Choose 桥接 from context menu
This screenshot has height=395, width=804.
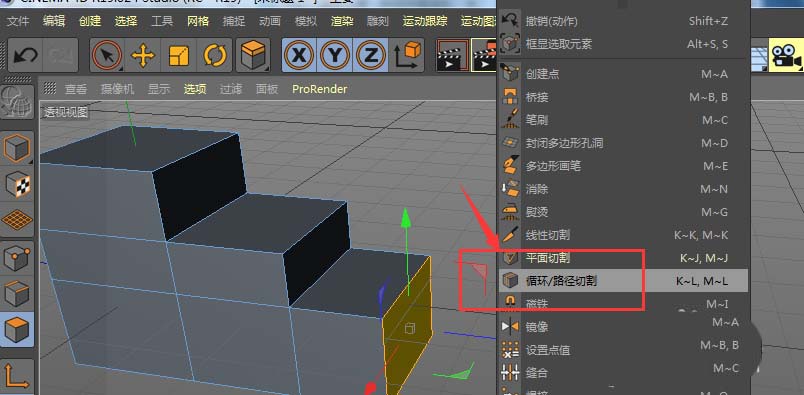pyautogui.click(x=623, y=97)
